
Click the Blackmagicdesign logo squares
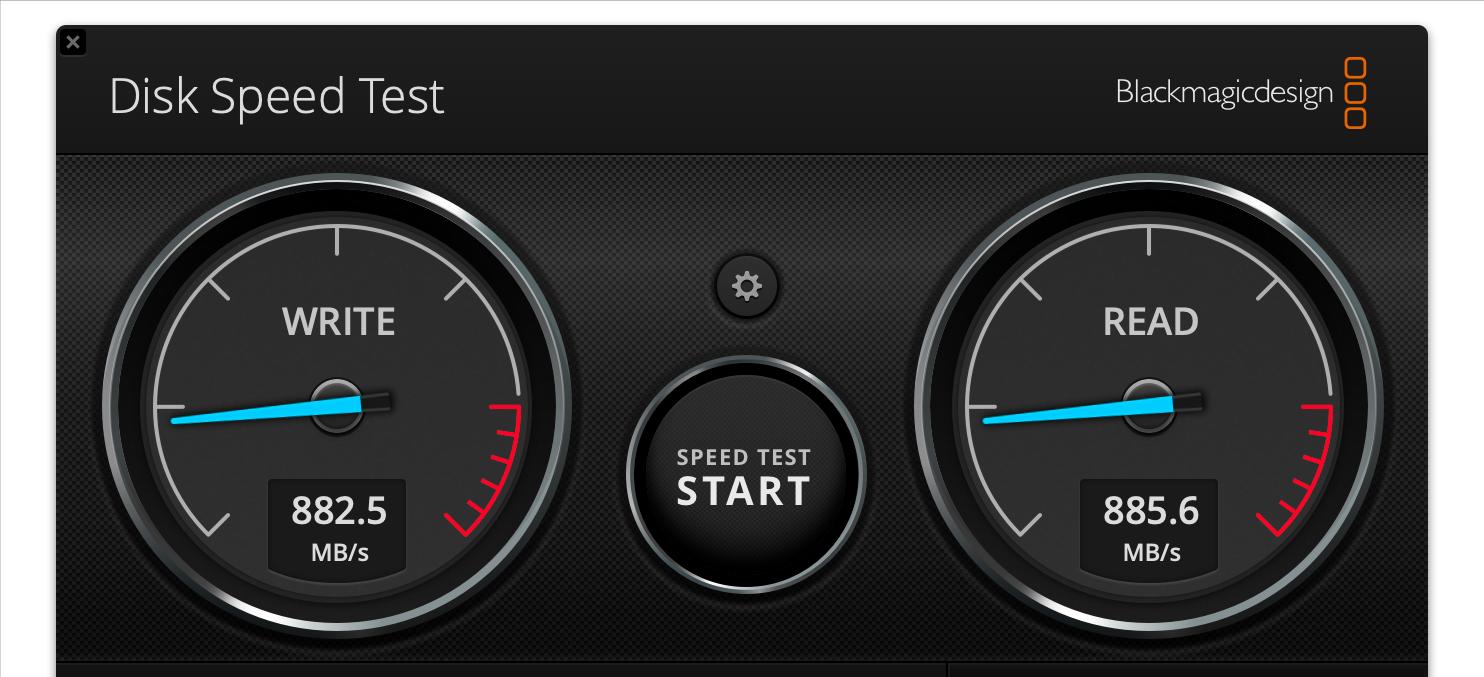[1355, 93]
